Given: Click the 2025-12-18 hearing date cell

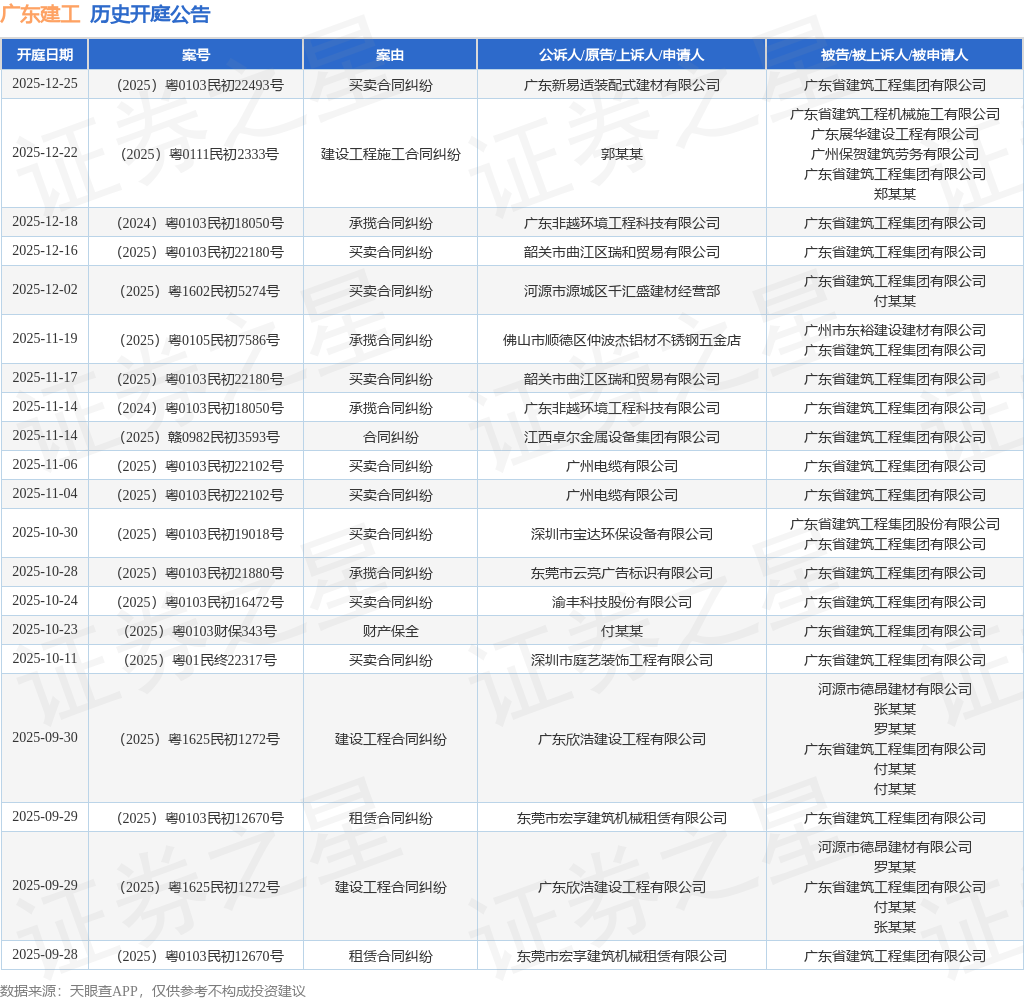Looking at the screenshot, I should click(44, 222).
